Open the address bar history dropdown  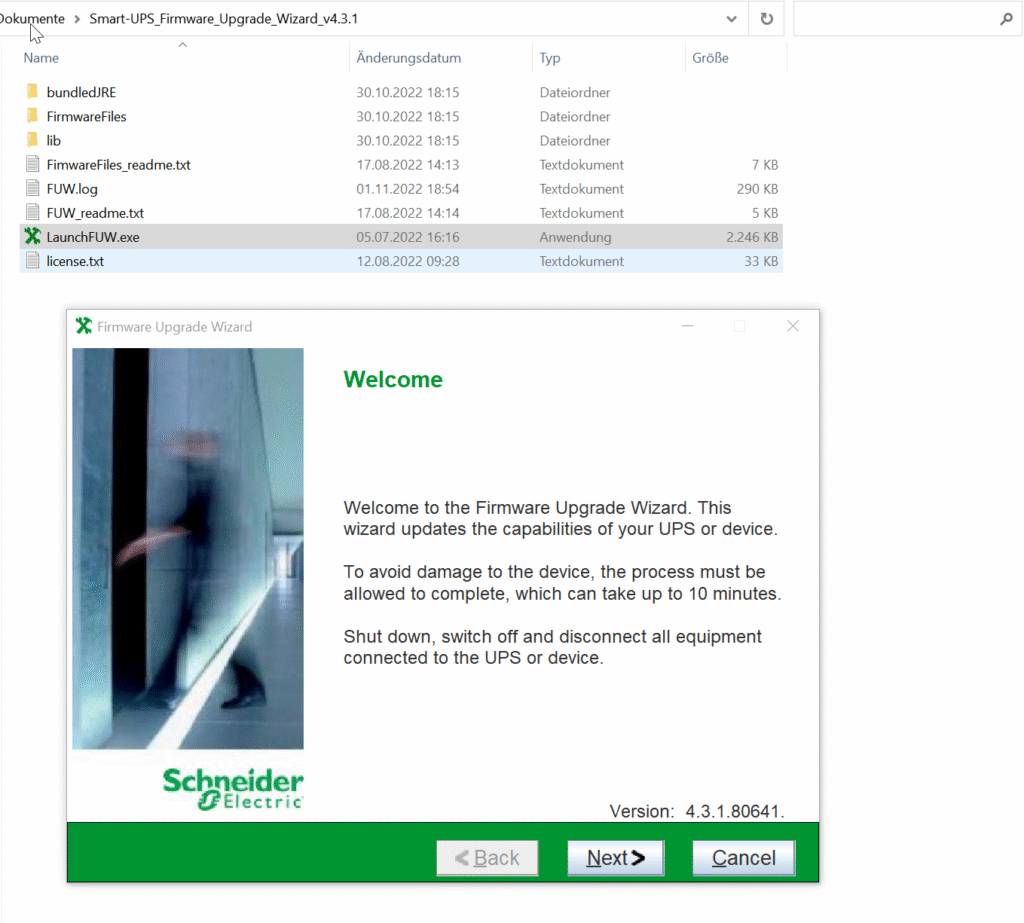click(732, 19)
